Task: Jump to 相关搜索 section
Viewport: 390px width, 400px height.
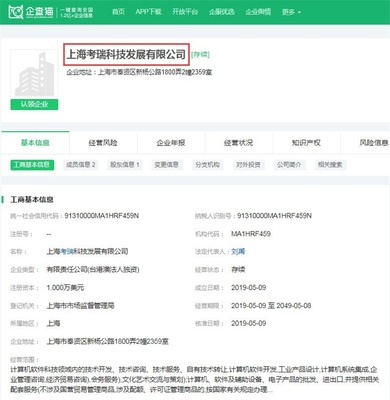Action: point(330,165)
